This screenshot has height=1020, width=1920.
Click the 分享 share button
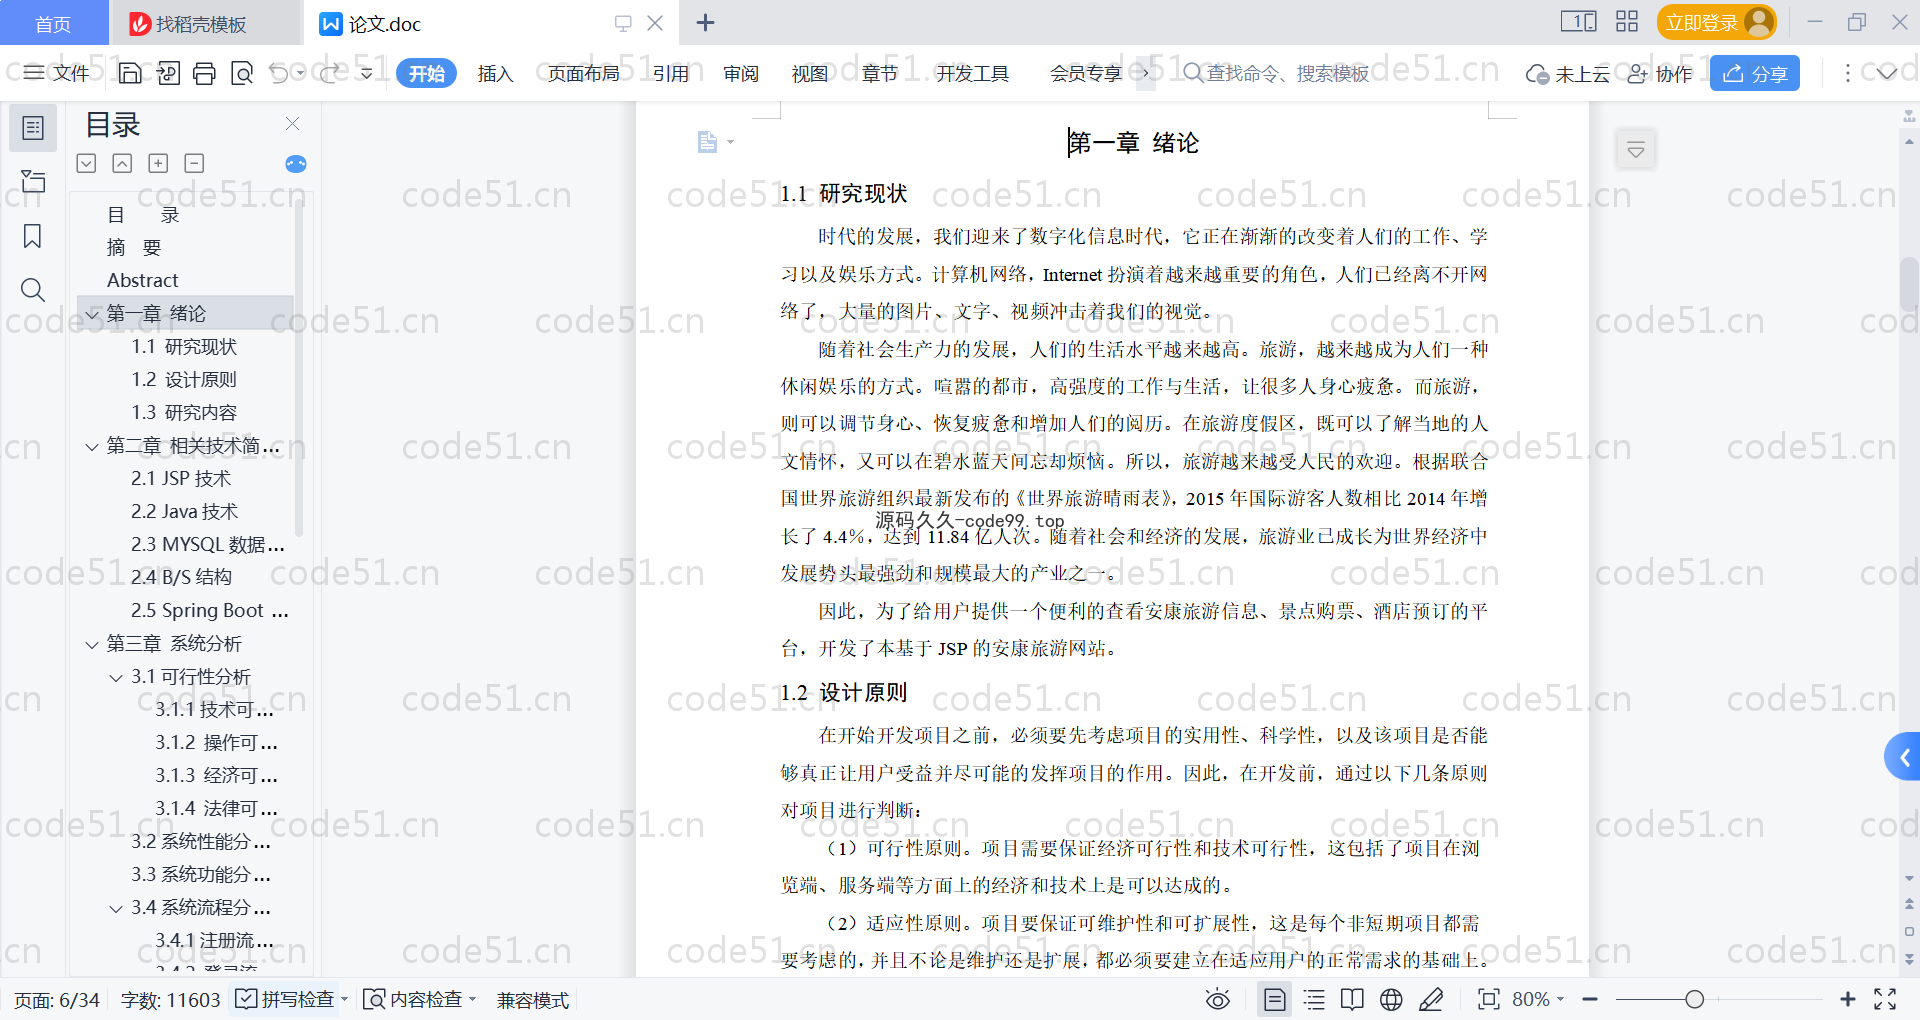(1754, 73)
